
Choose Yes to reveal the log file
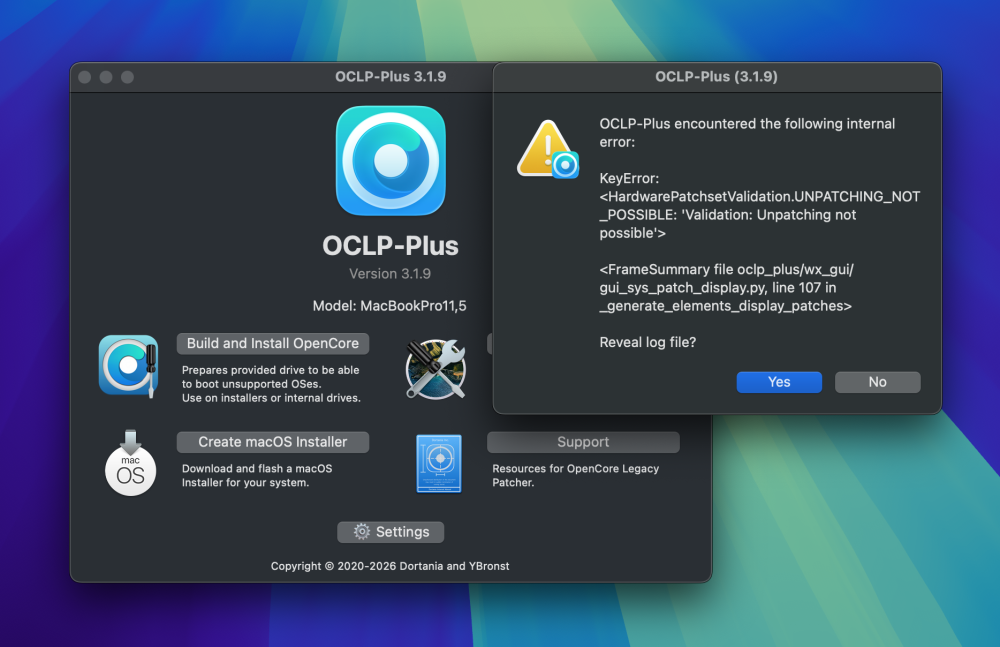[x=779, y=382]
